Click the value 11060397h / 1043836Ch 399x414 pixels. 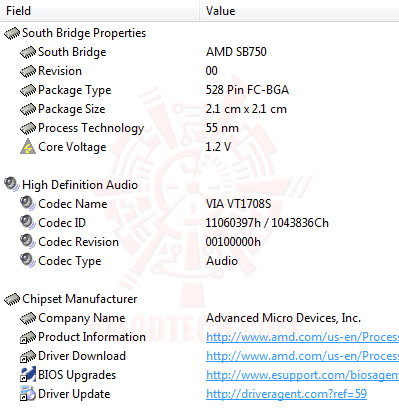click(267, 223)
